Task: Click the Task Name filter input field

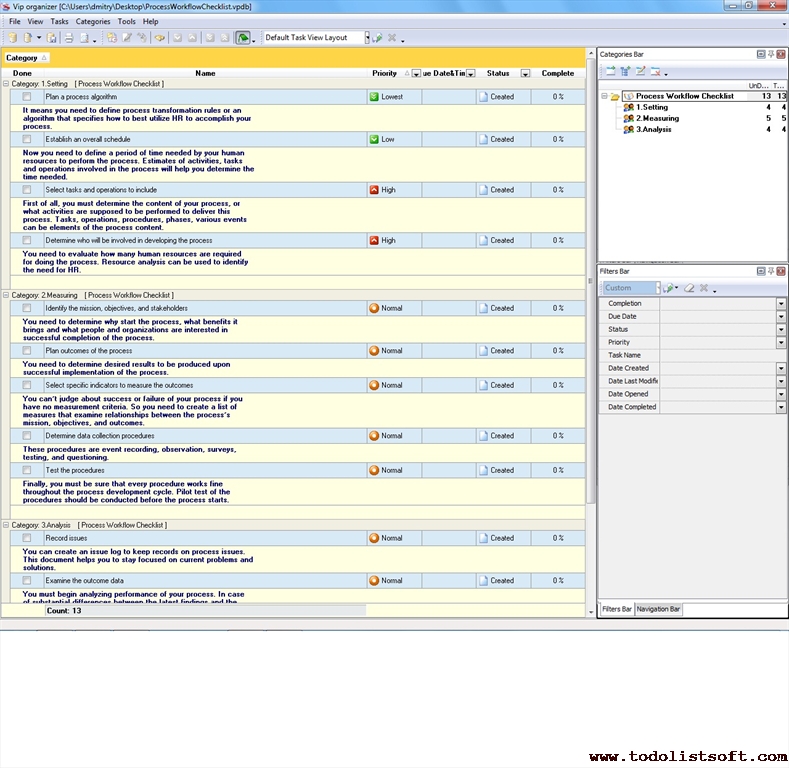Action: click(717, 355)
